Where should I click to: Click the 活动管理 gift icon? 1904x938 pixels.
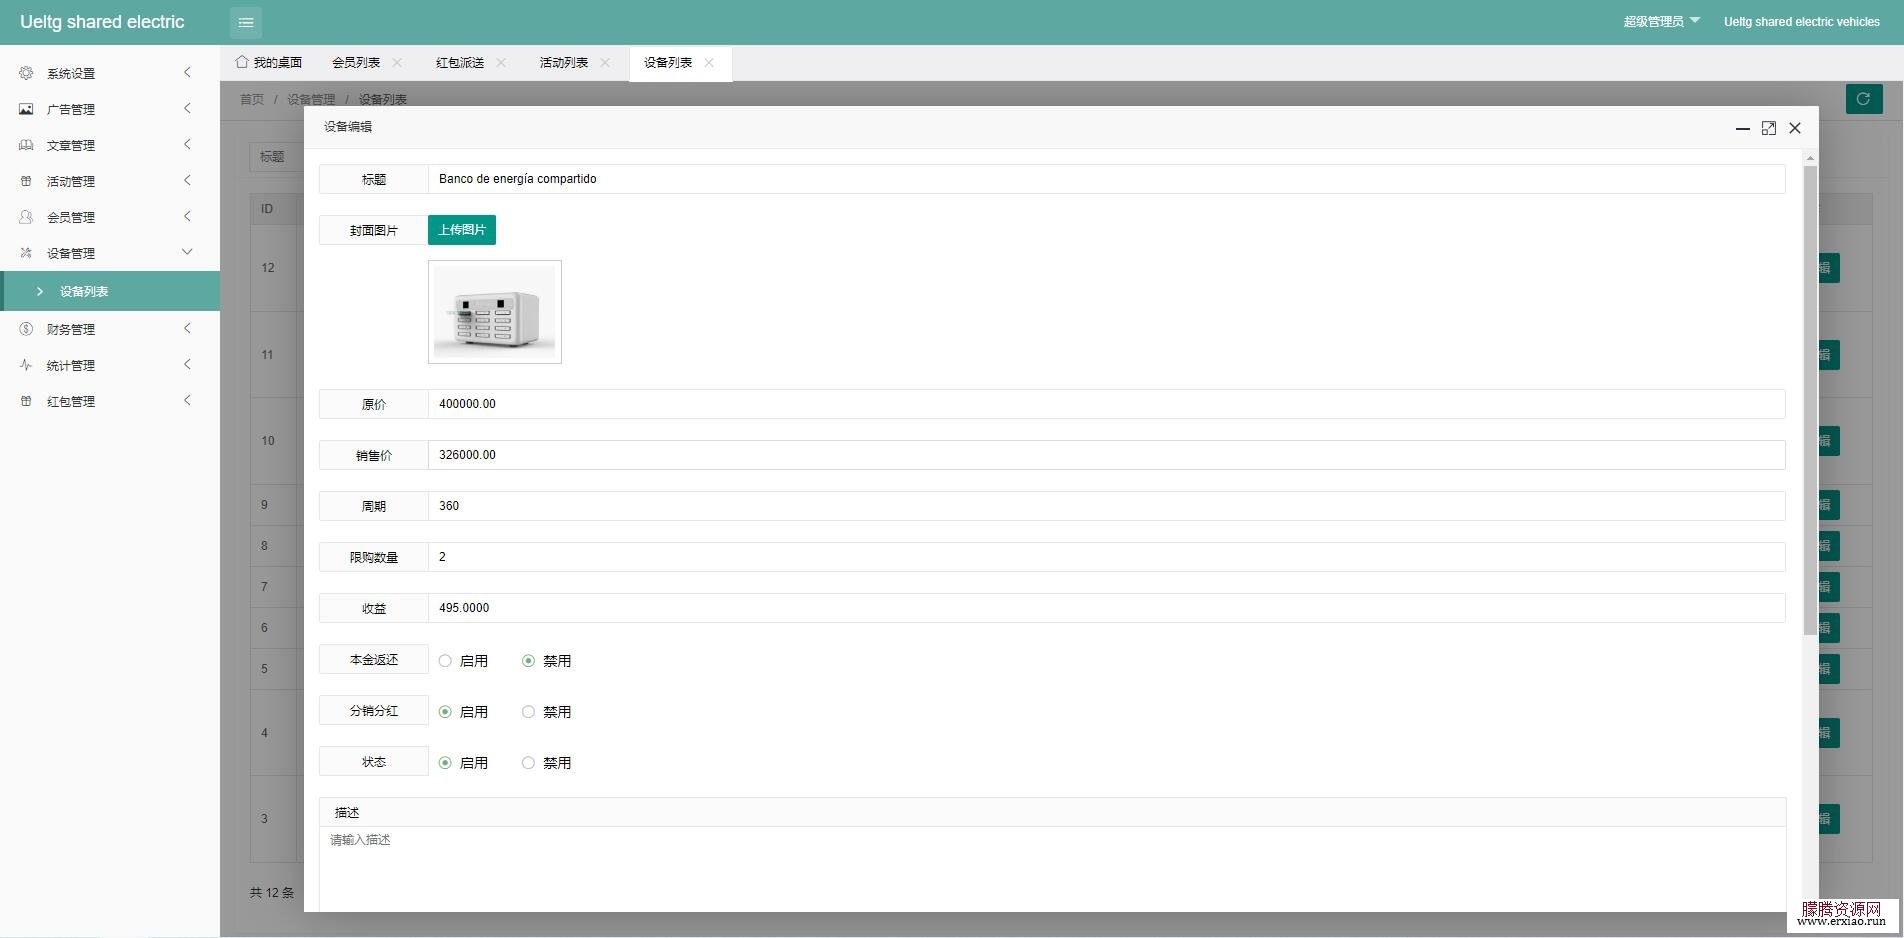point(27,181)
